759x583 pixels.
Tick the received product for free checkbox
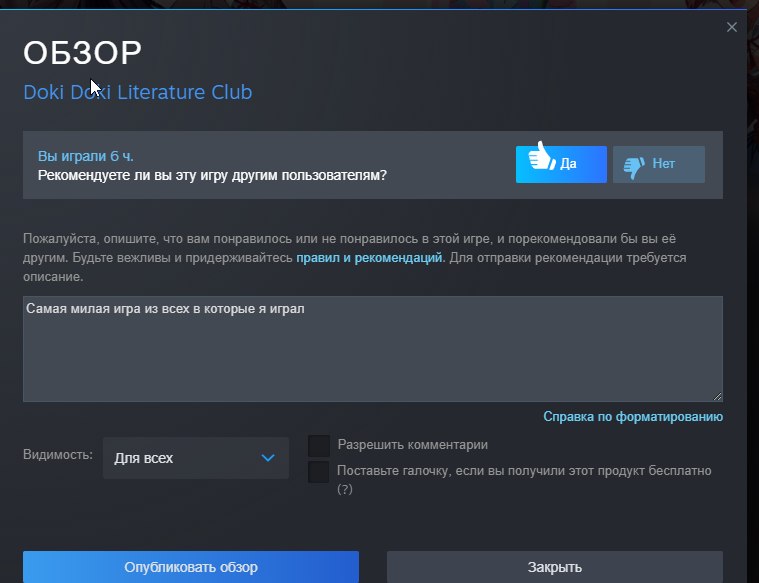(319, 472)
